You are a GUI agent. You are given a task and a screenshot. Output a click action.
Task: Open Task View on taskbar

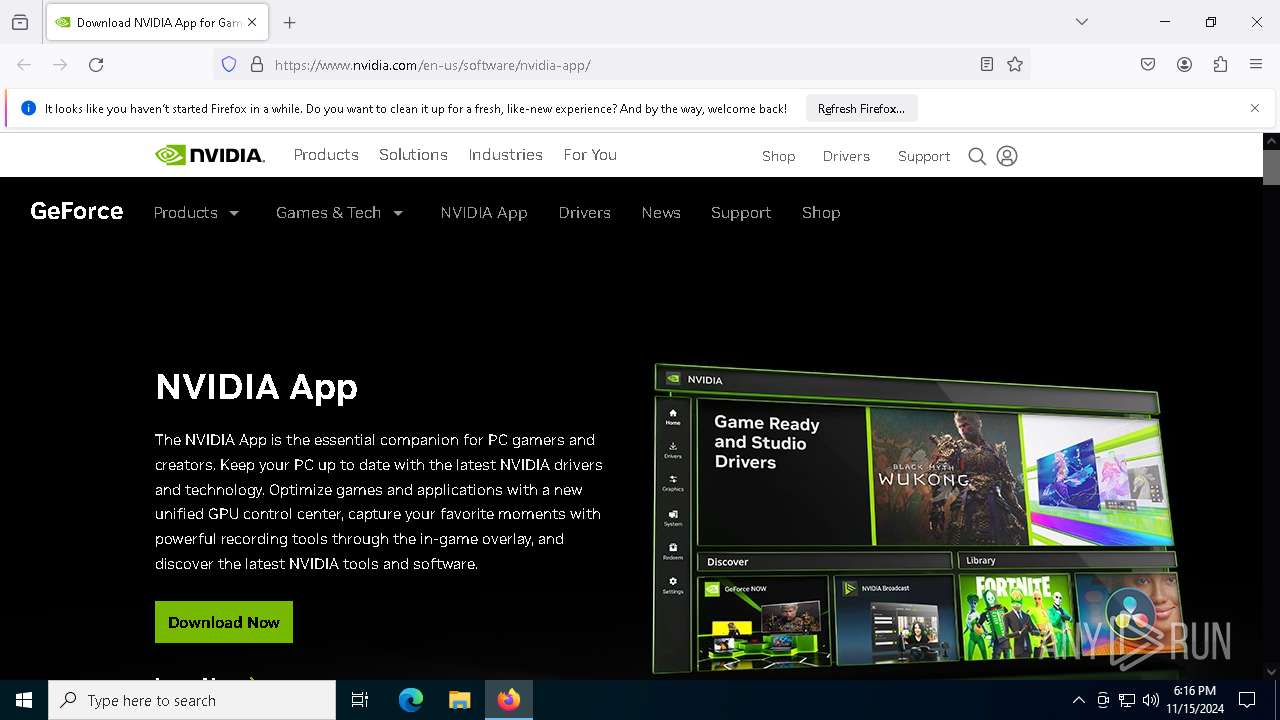pyautogui.click(x=360, y=700)
